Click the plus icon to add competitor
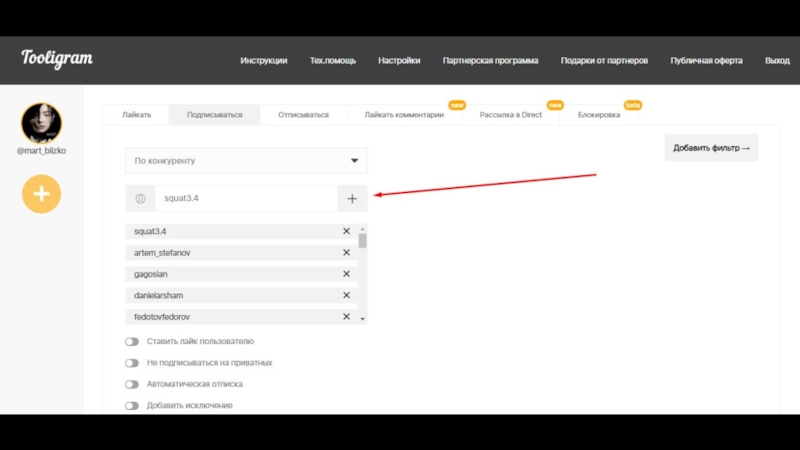Screen dimensions: 800x450 tap(352, 198)
